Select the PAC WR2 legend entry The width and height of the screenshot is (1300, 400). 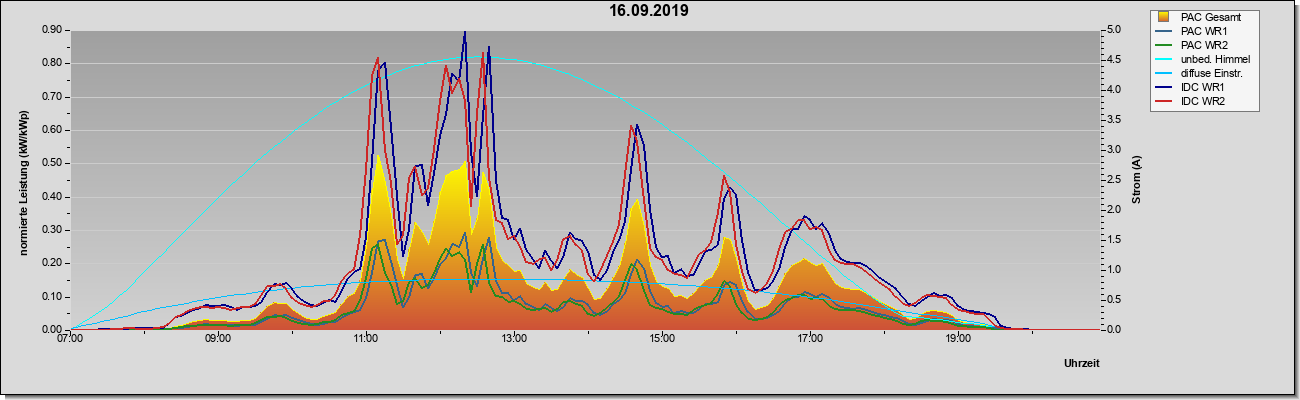point(1200,45)
